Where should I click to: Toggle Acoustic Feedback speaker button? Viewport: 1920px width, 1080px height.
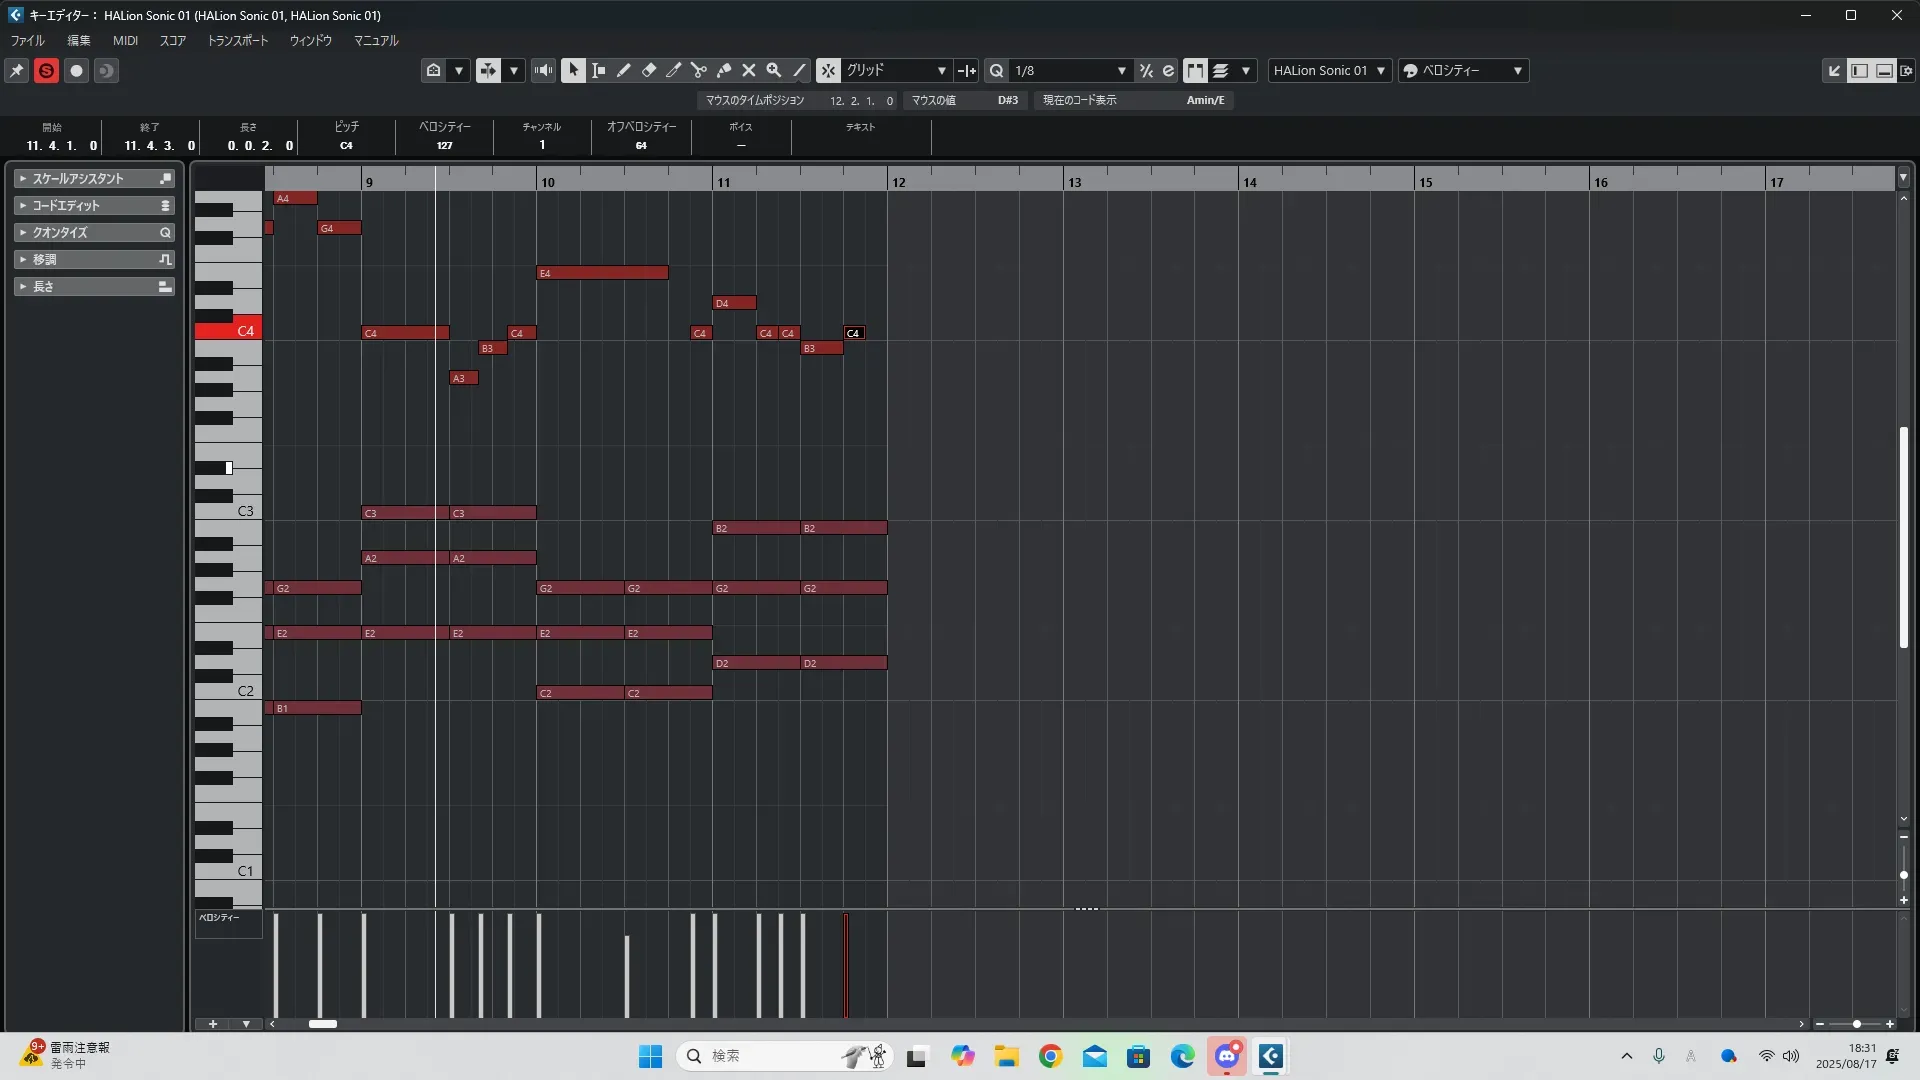[x=543, y=70]
